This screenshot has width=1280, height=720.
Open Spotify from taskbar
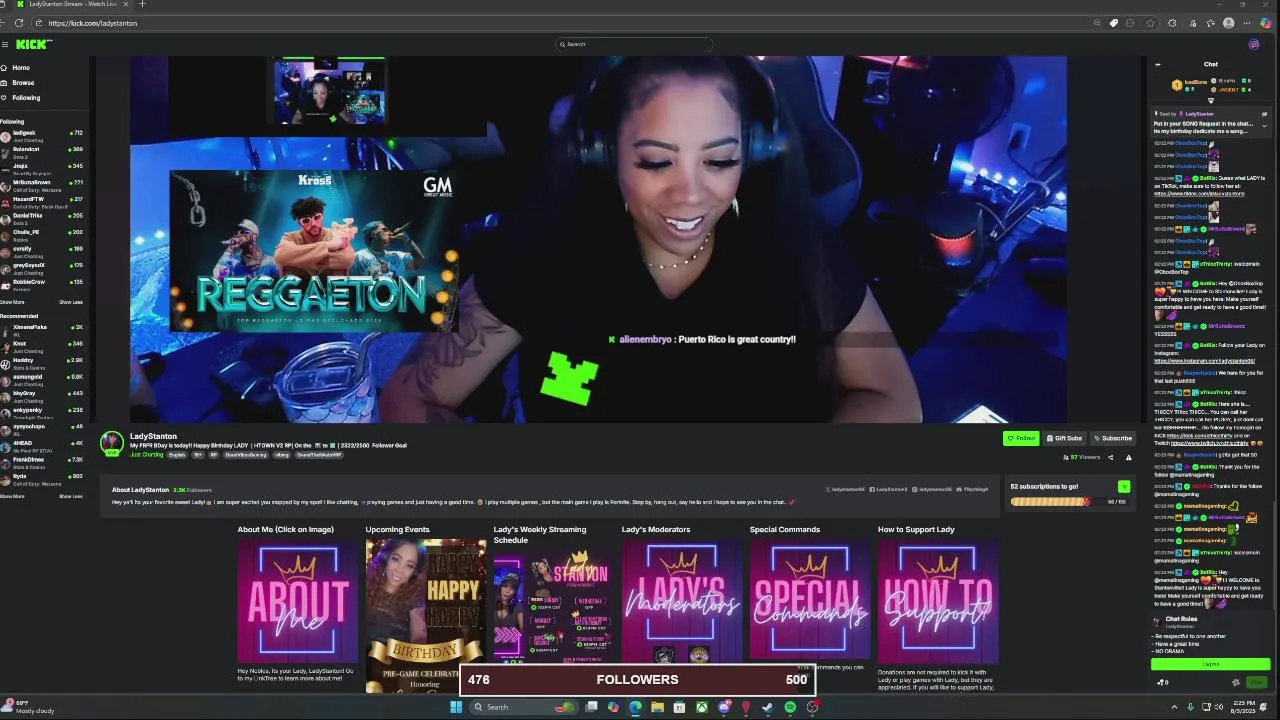click(x=790, y=707)
